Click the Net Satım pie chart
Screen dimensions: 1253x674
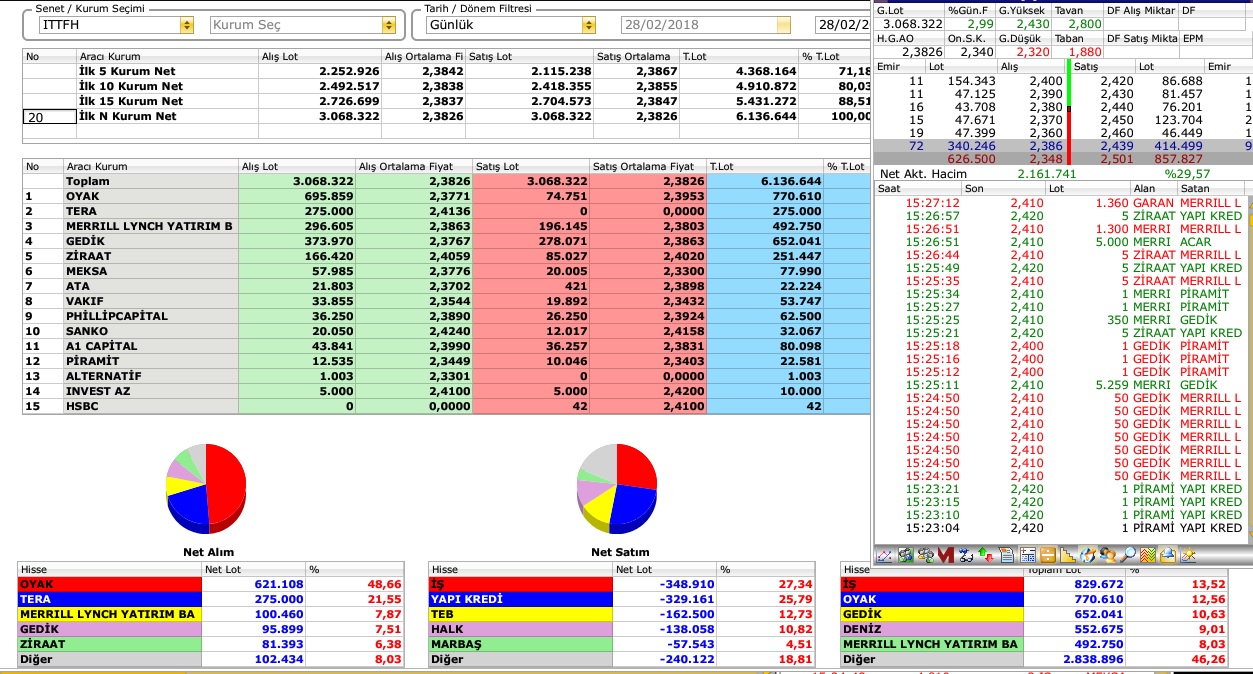(616, 487)
